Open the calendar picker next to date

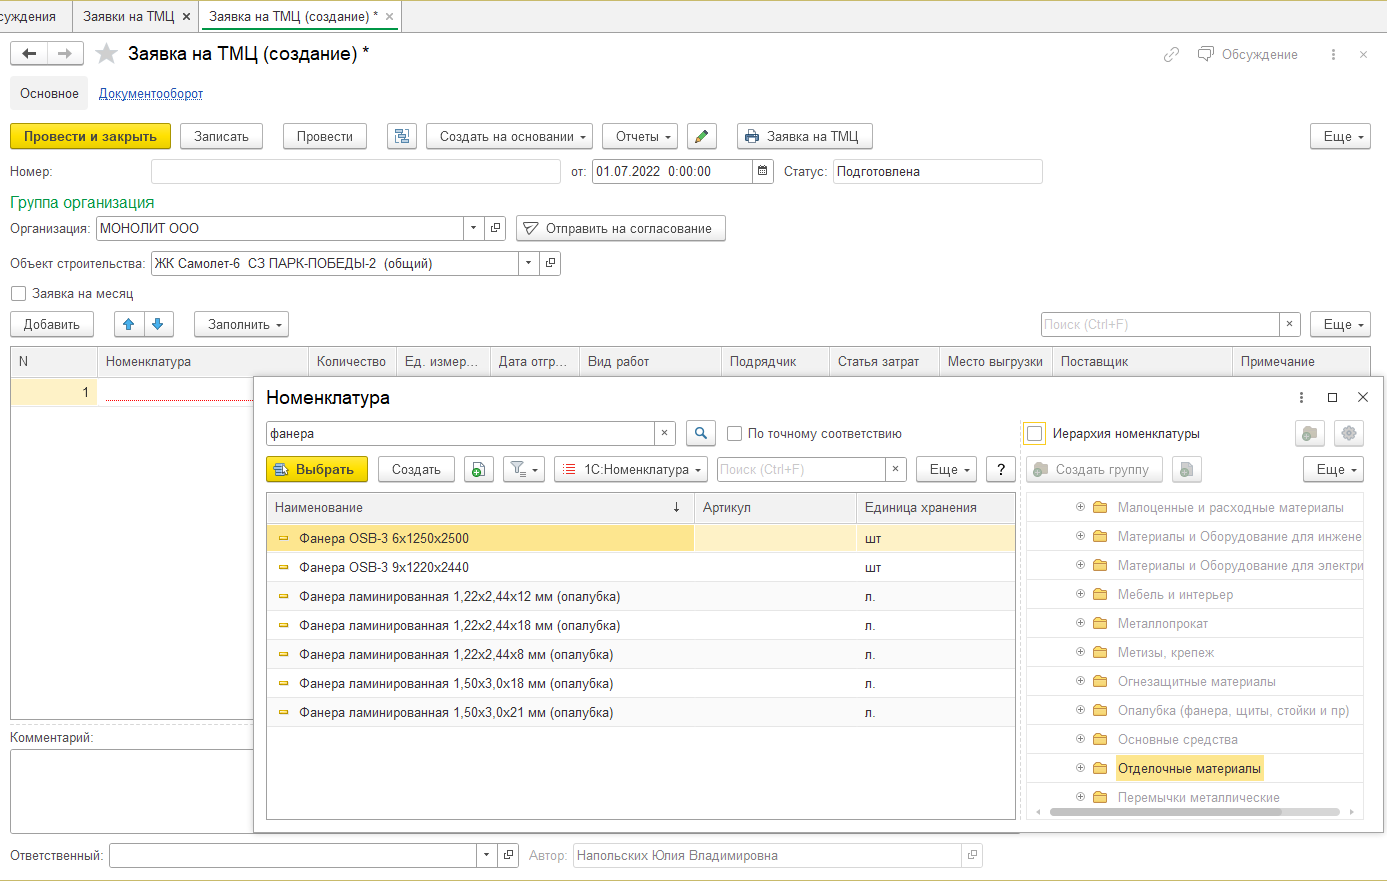763,172
